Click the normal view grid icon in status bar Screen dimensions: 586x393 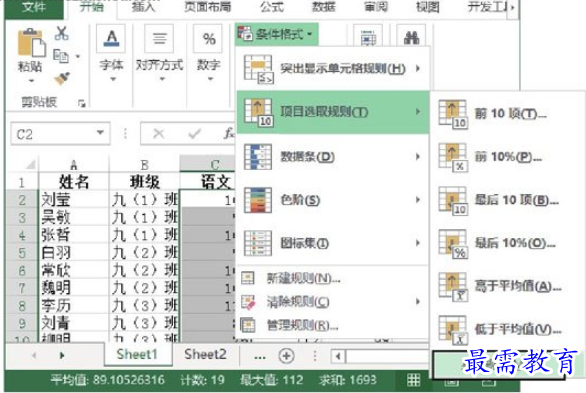(x=413, y=380)
